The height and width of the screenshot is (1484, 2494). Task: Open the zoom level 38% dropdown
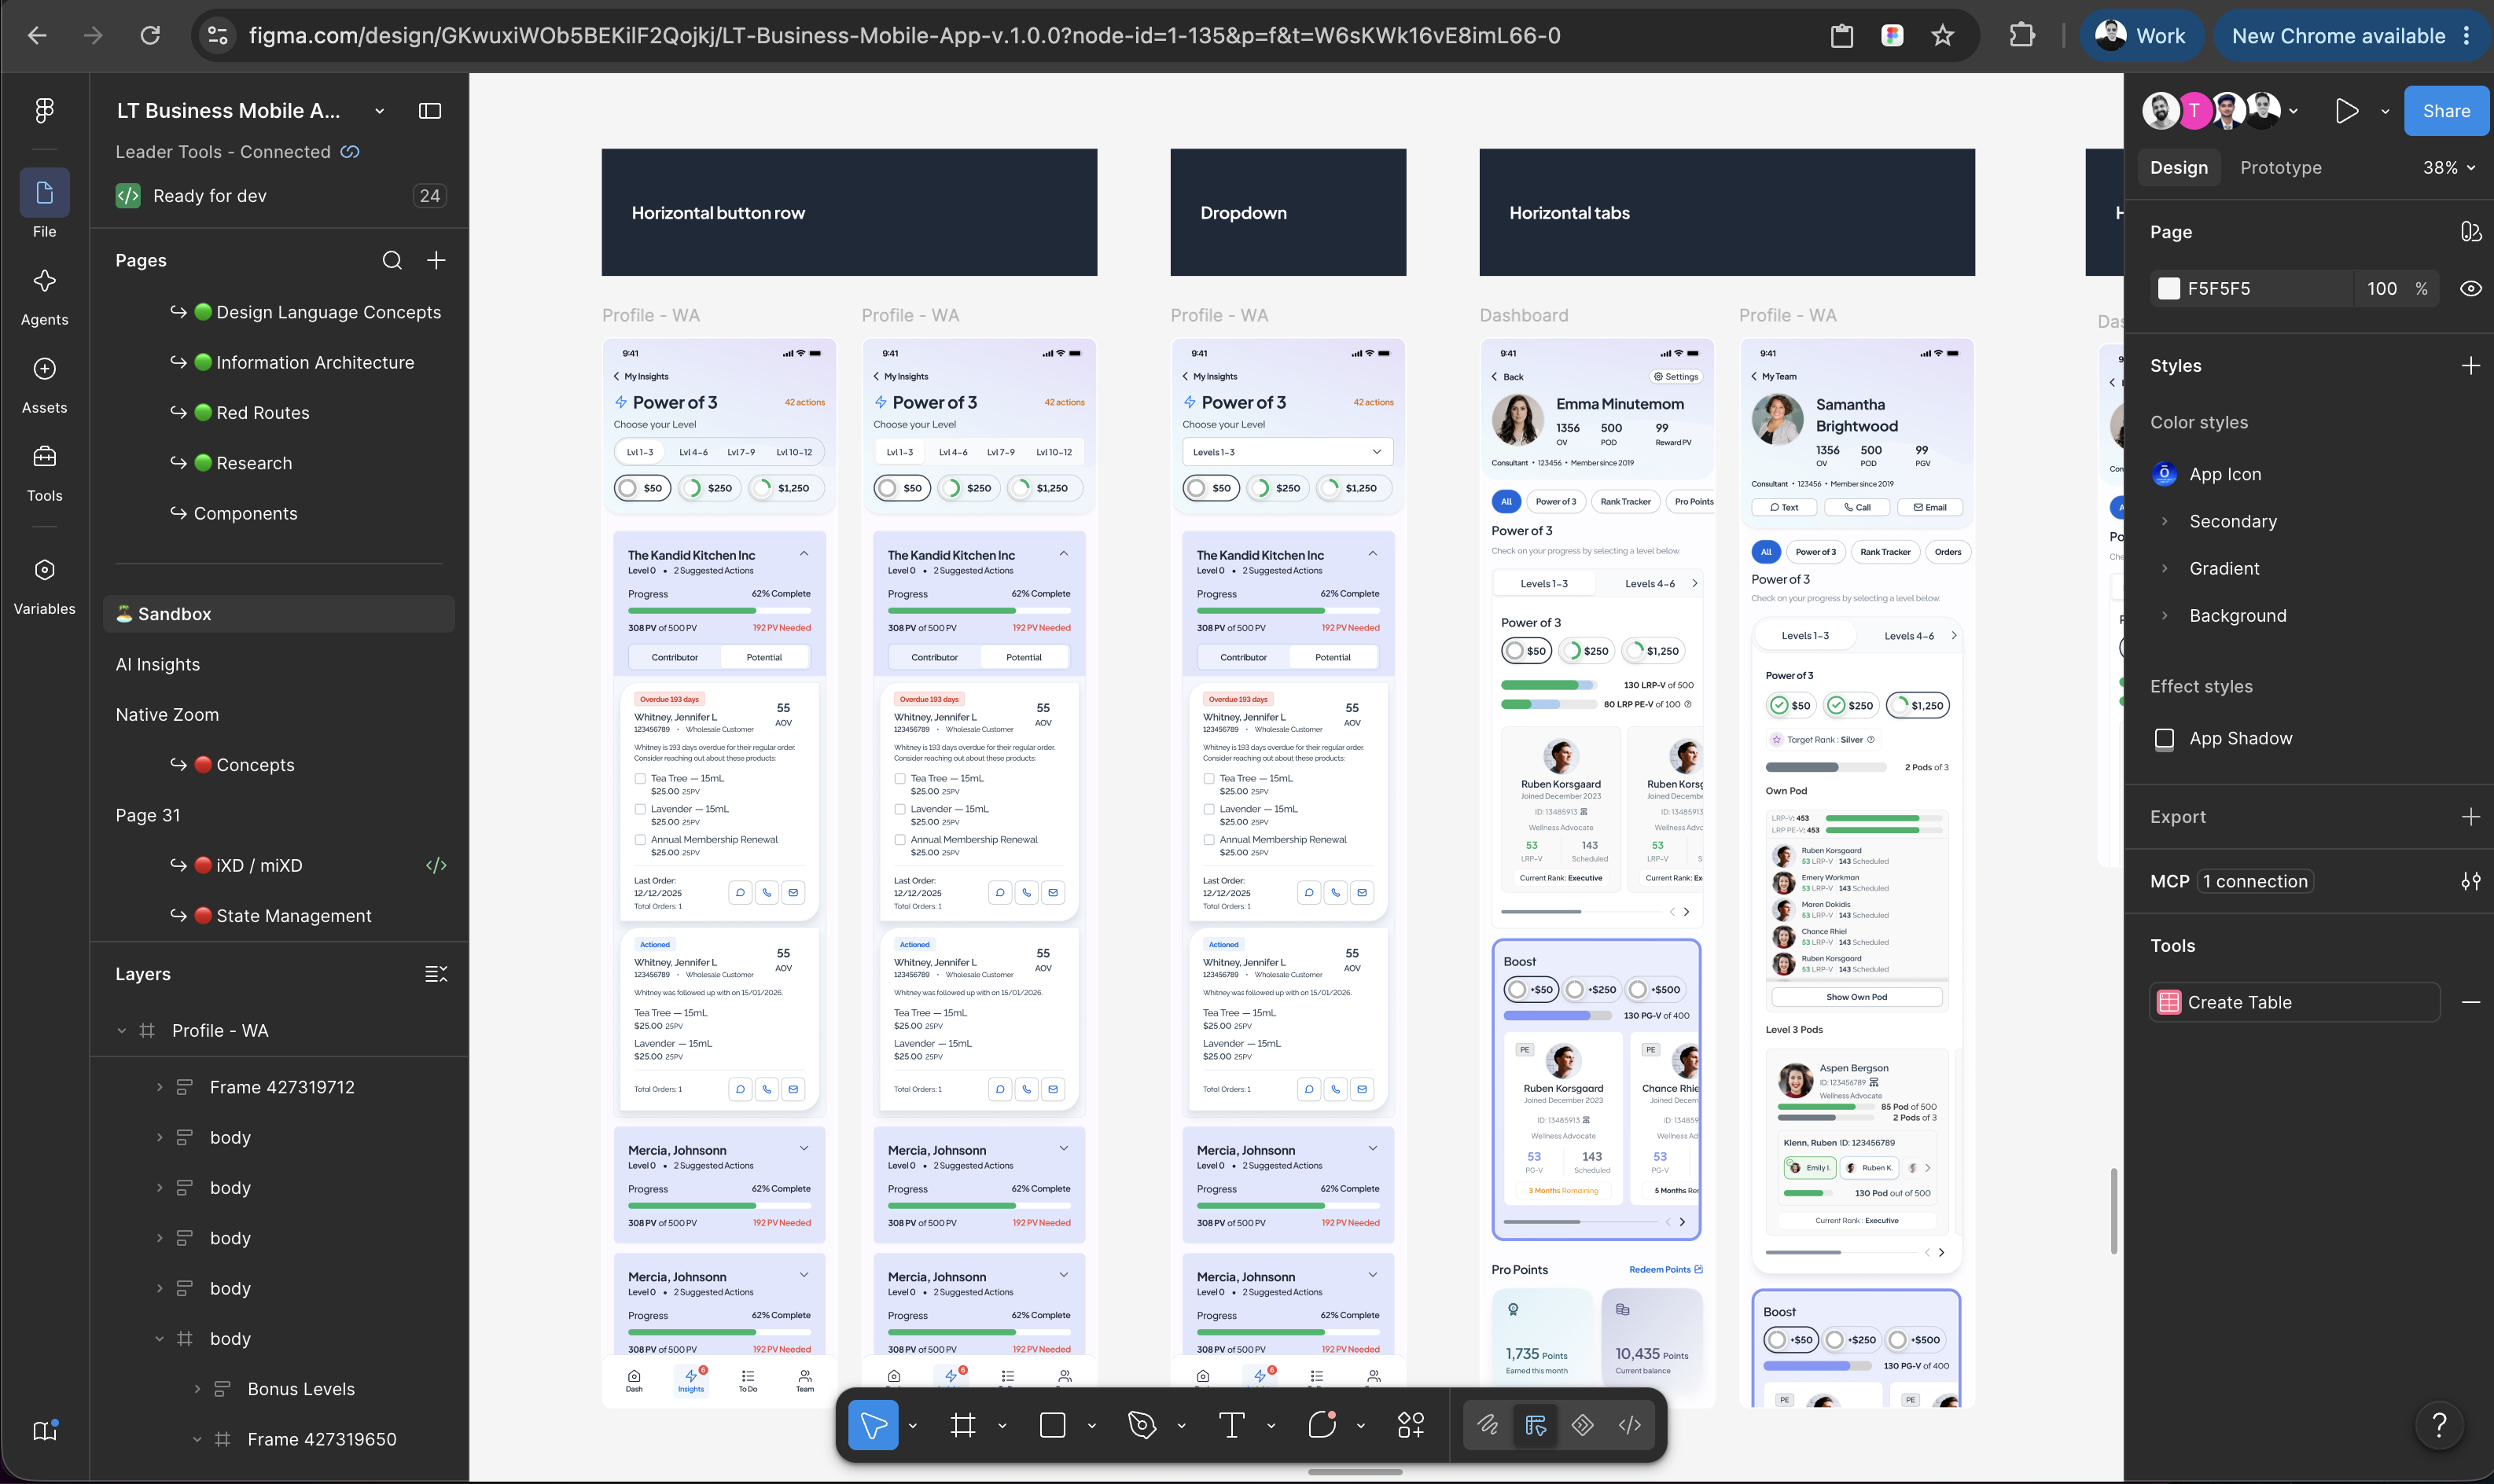click(2448, 168)
